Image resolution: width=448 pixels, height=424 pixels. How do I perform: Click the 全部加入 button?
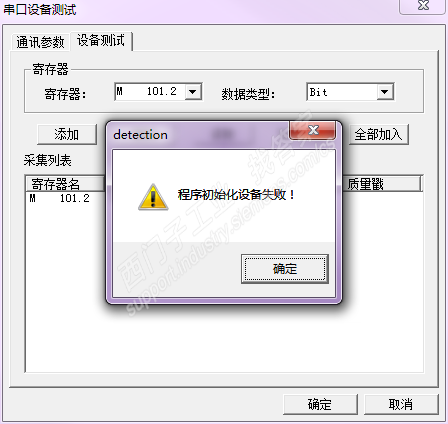coord(378,135)
